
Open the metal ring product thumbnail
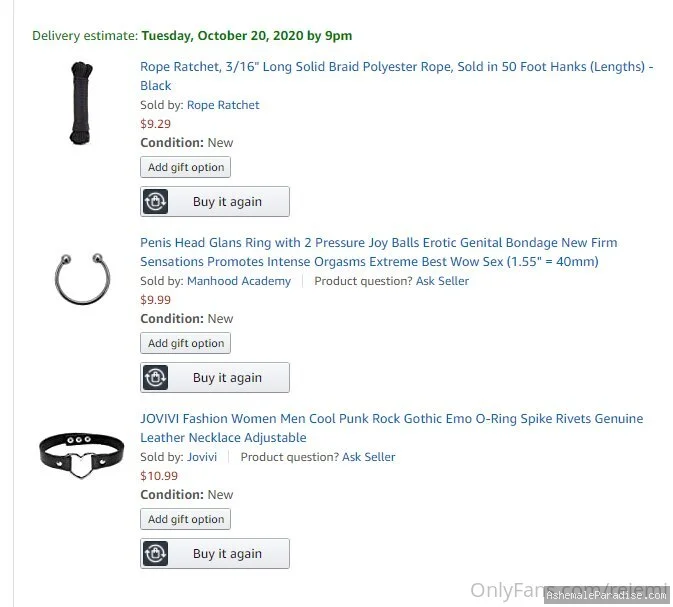[x=82, y=279]
